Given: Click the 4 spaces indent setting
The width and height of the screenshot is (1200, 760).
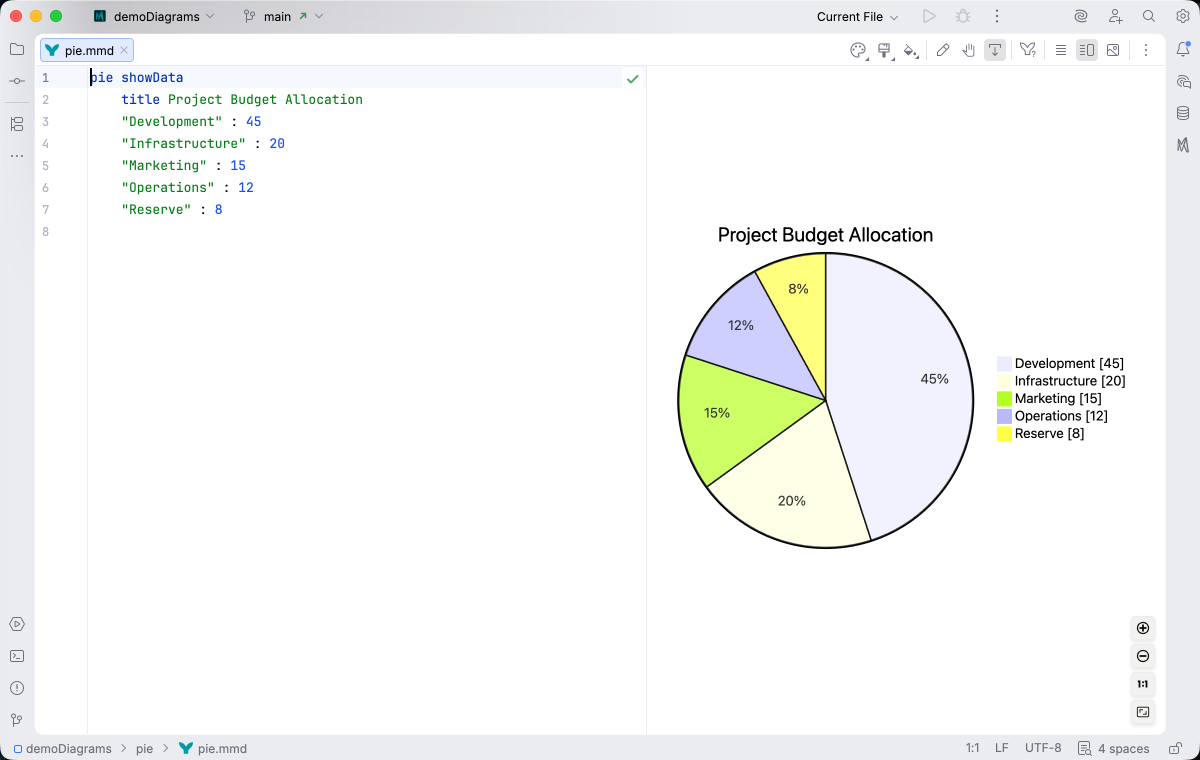Looking at the screenshot, I should tap(1114, 748).
